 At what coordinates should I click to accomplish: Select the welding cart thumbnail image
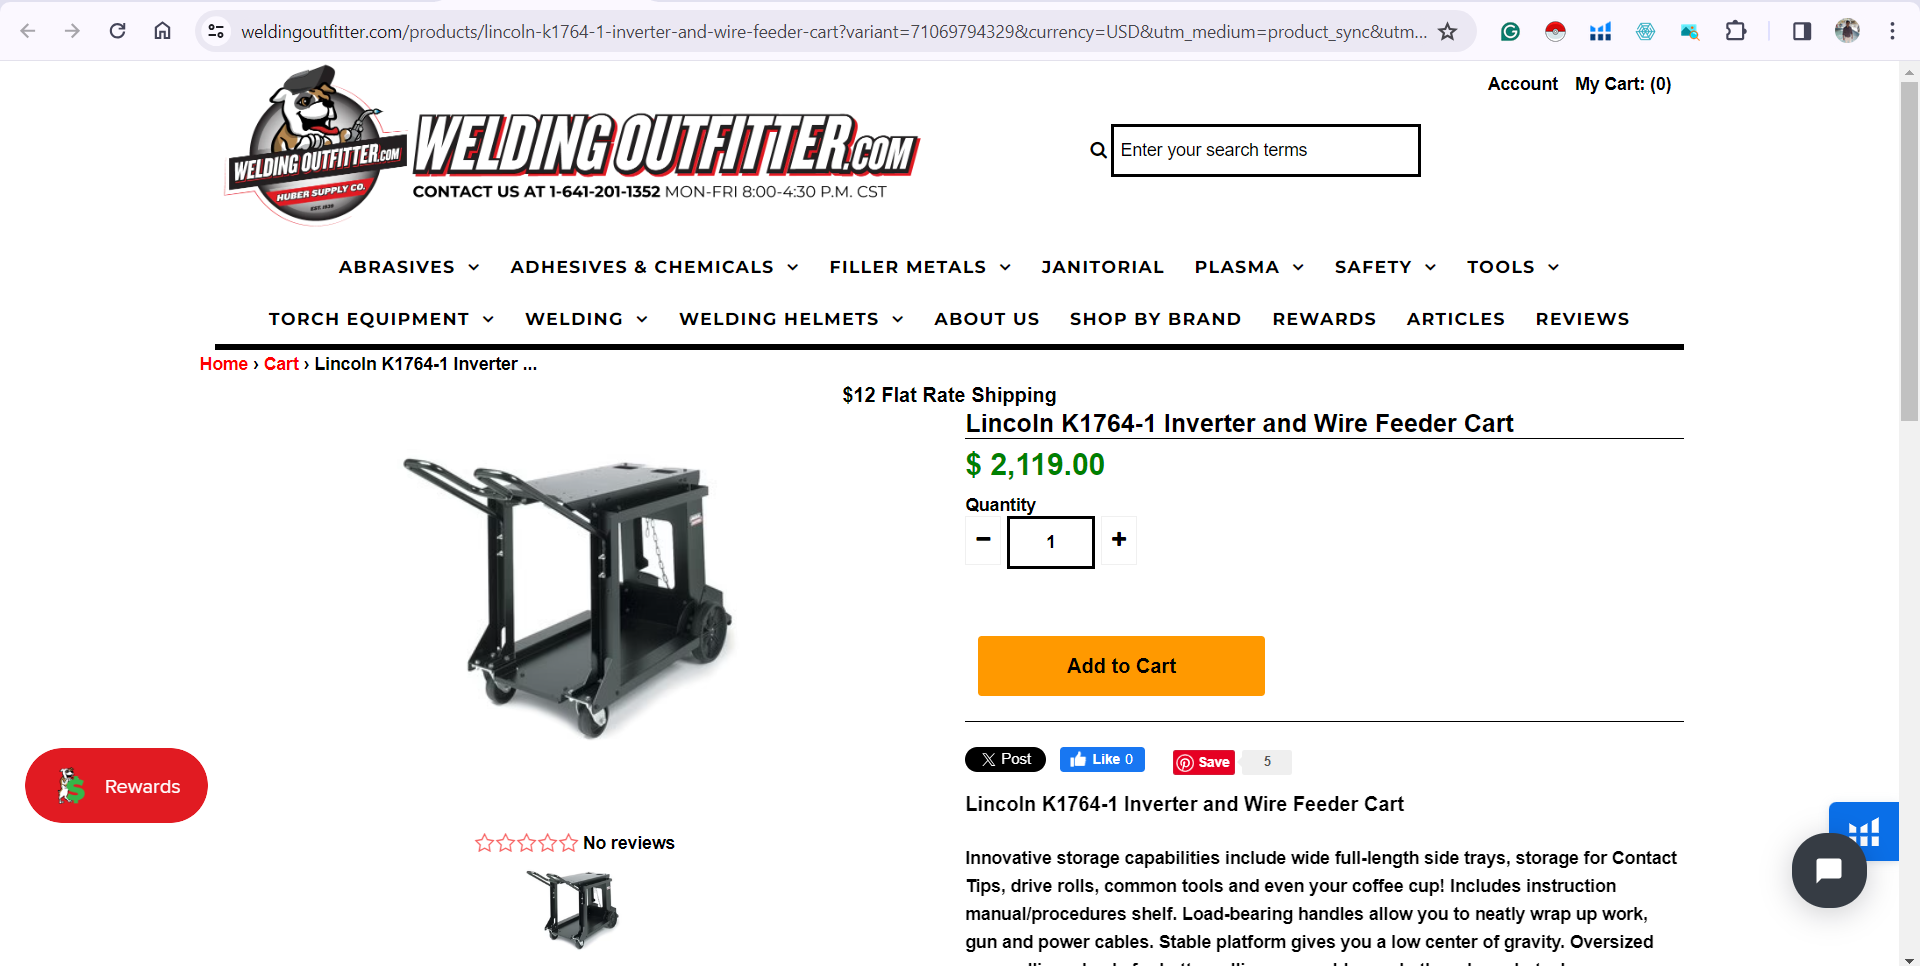573,909
